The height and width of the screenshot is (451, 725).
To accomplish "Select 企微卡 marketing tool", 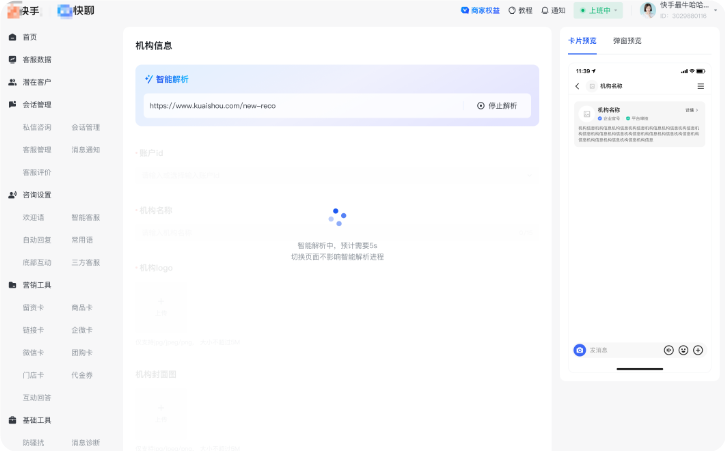I will point(82,330).
